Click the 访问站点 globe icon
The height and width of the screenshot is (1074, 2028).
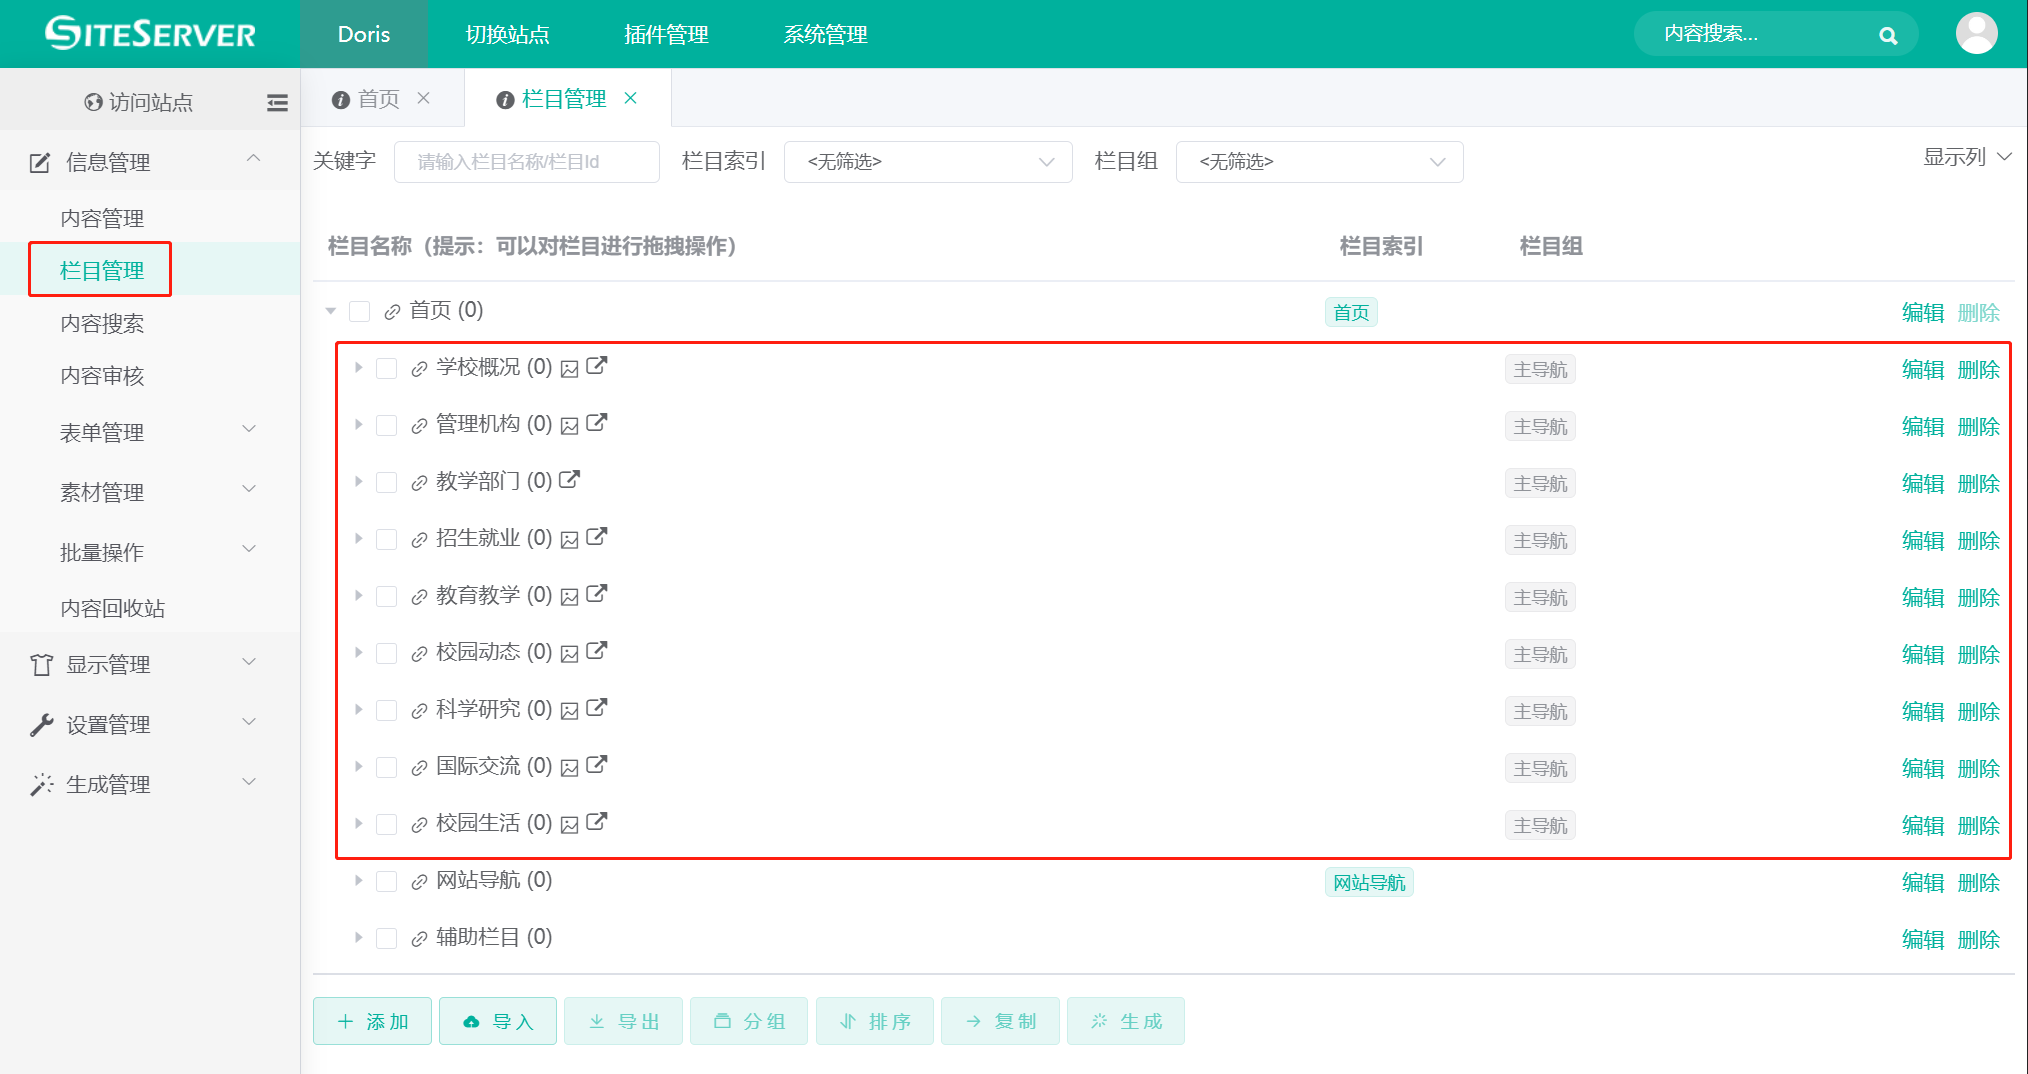pos(92,101)
